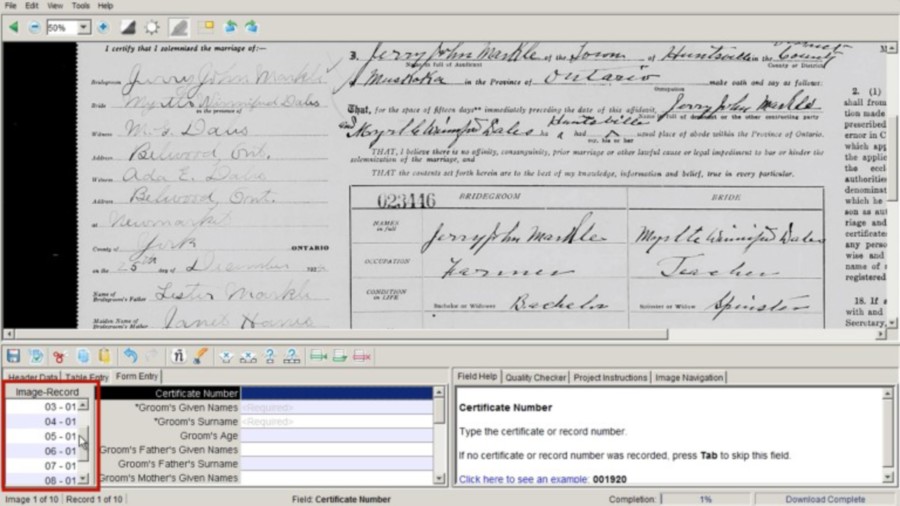Click the Completion progress bar
Viewport: 900px width, 506px height.
705,499
